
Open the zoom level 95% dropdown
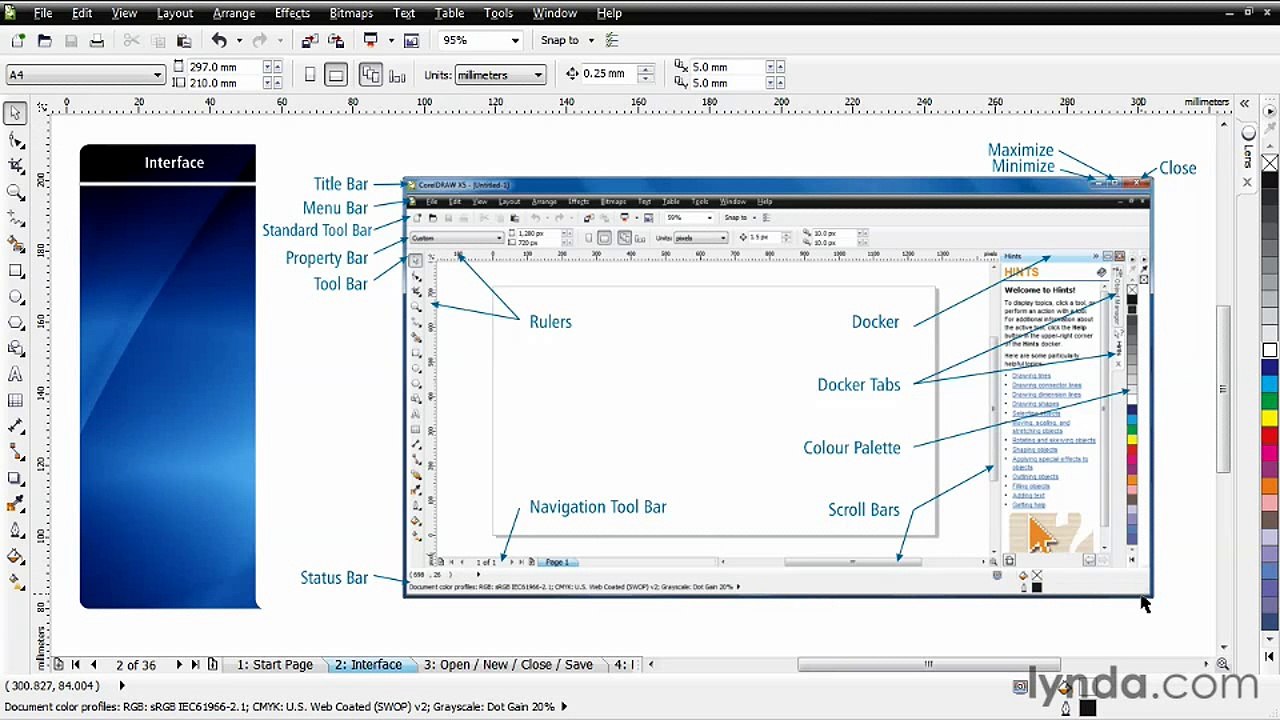click(x=515, y=40)
